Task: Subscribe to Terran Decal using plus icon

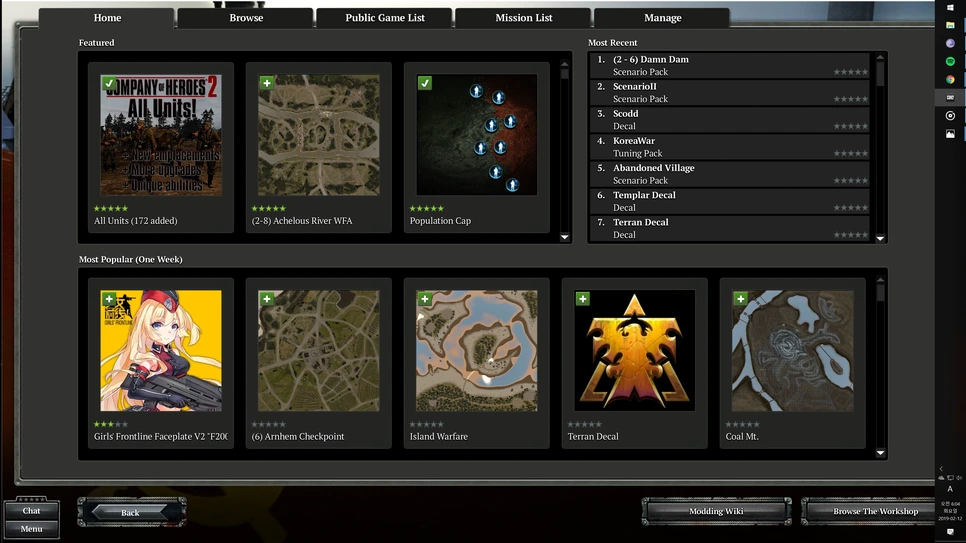Action: 583,299
